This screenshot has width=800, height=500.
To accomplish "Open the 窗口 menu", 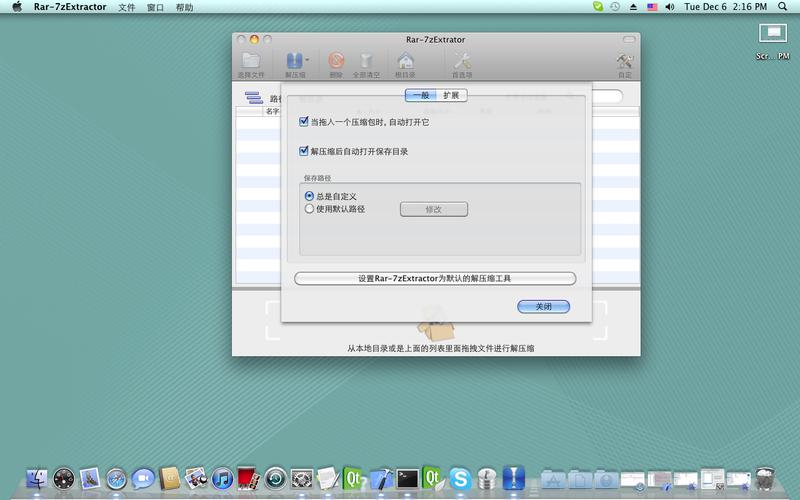I will (x=155, y=7).
